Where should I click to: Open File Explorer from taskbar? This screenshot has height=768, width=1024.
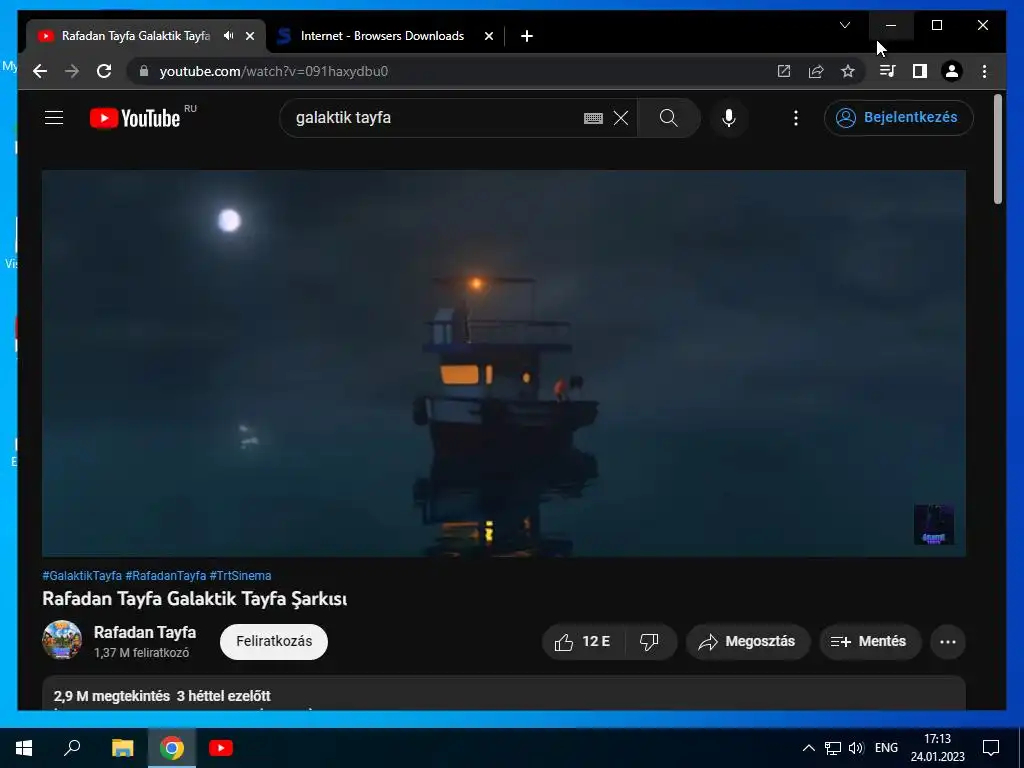tap(122, 748)
